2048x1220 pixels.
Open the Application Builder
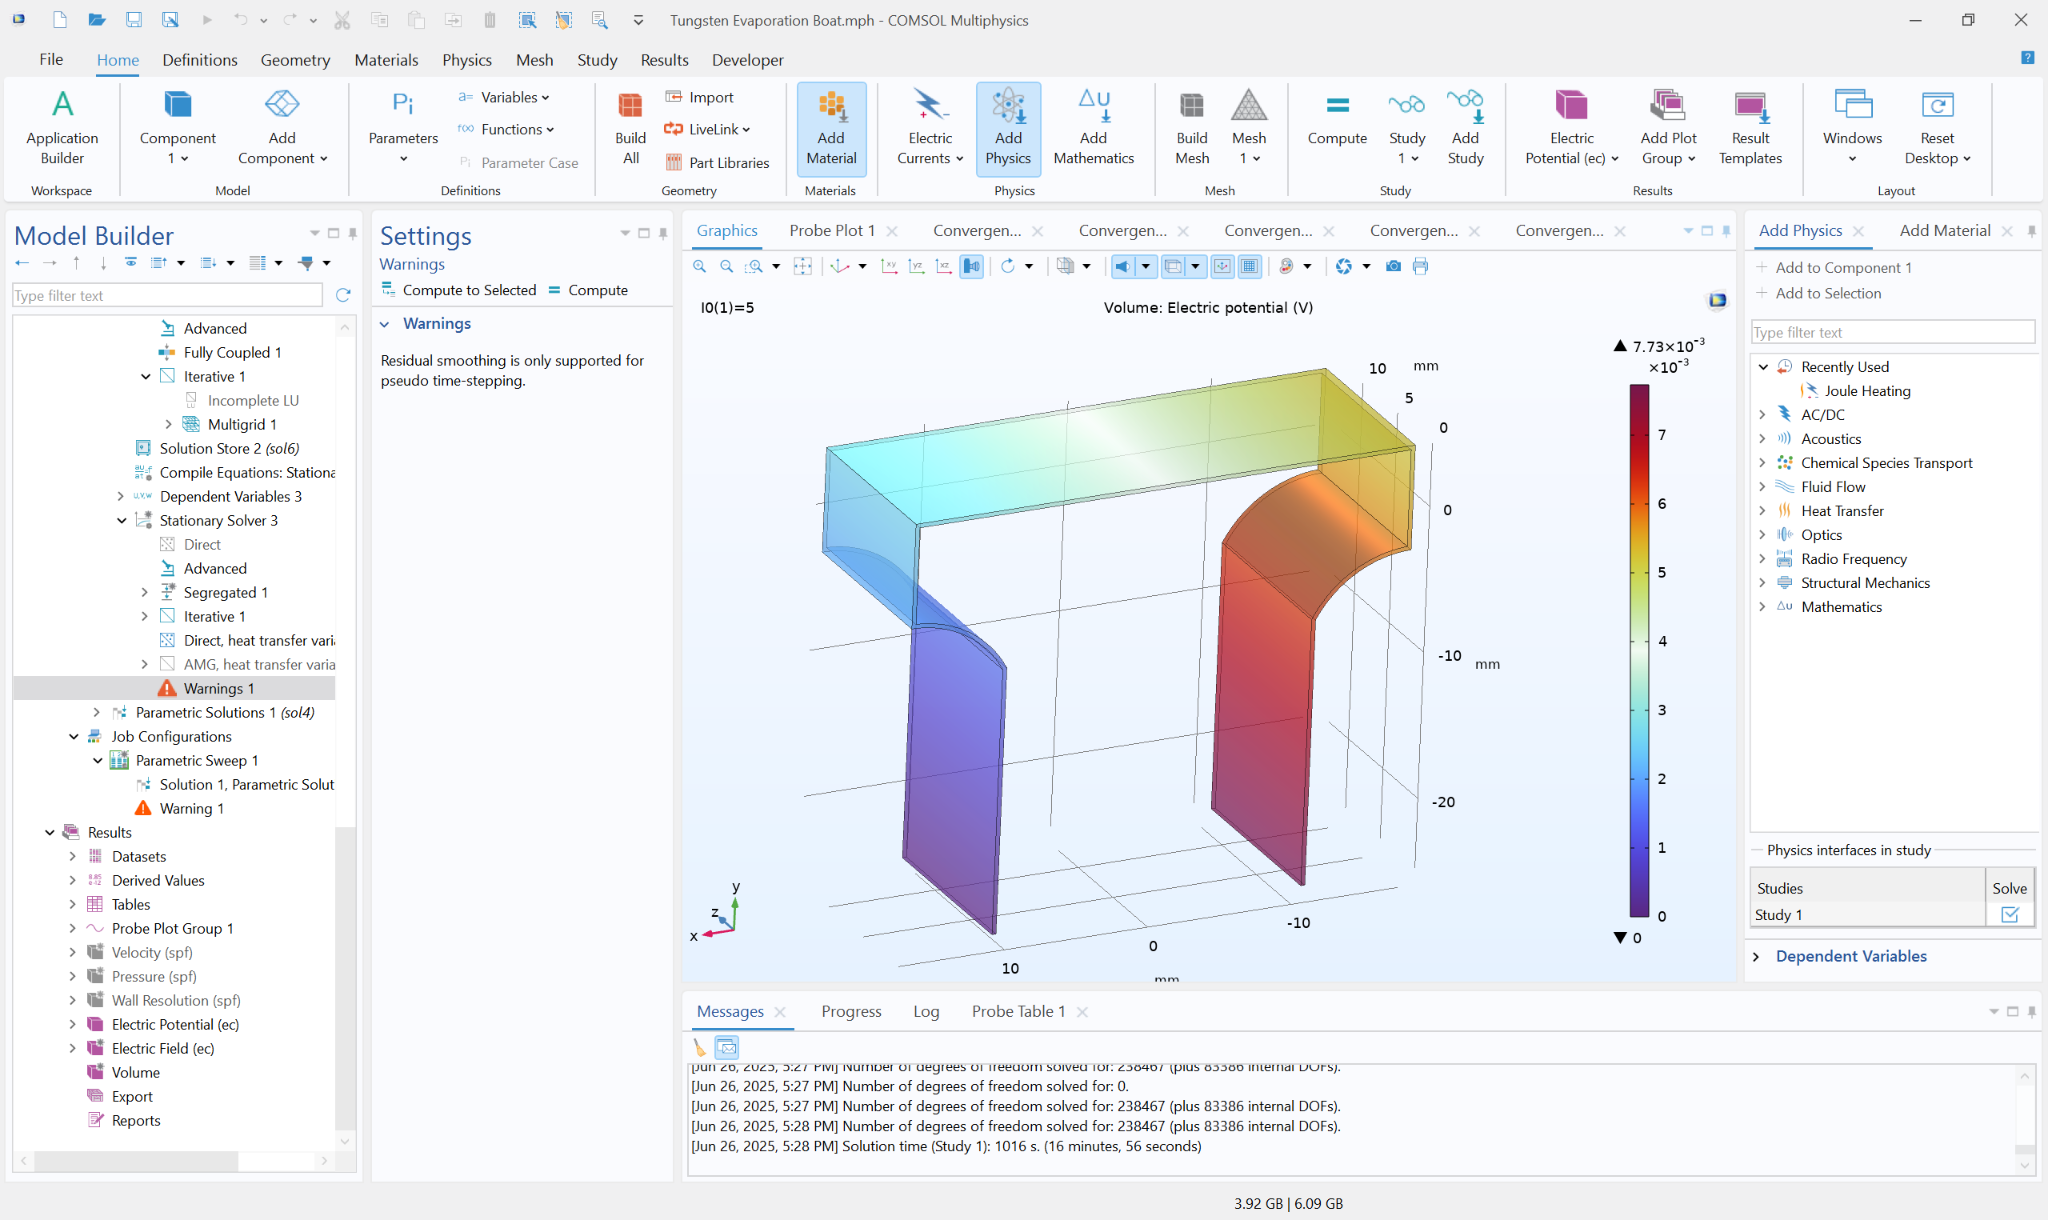coord(62,128)
